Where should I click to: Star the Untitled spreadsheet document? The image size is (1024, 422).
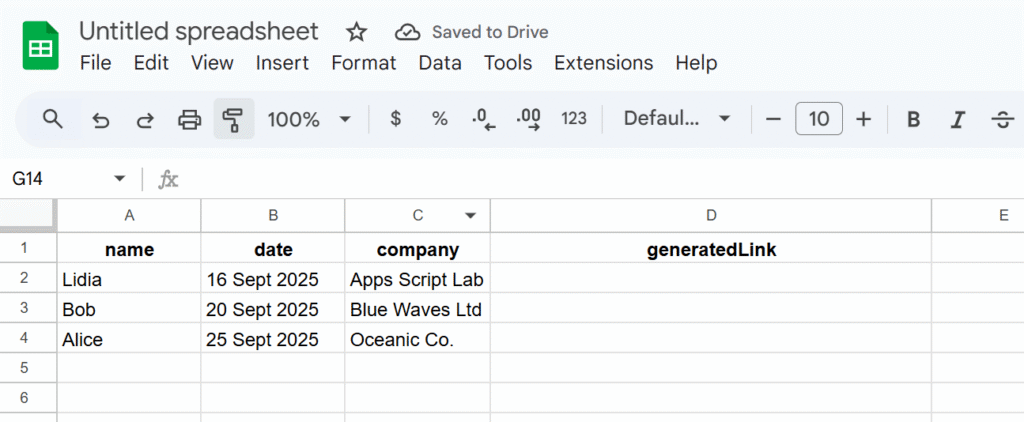point(357,32)
